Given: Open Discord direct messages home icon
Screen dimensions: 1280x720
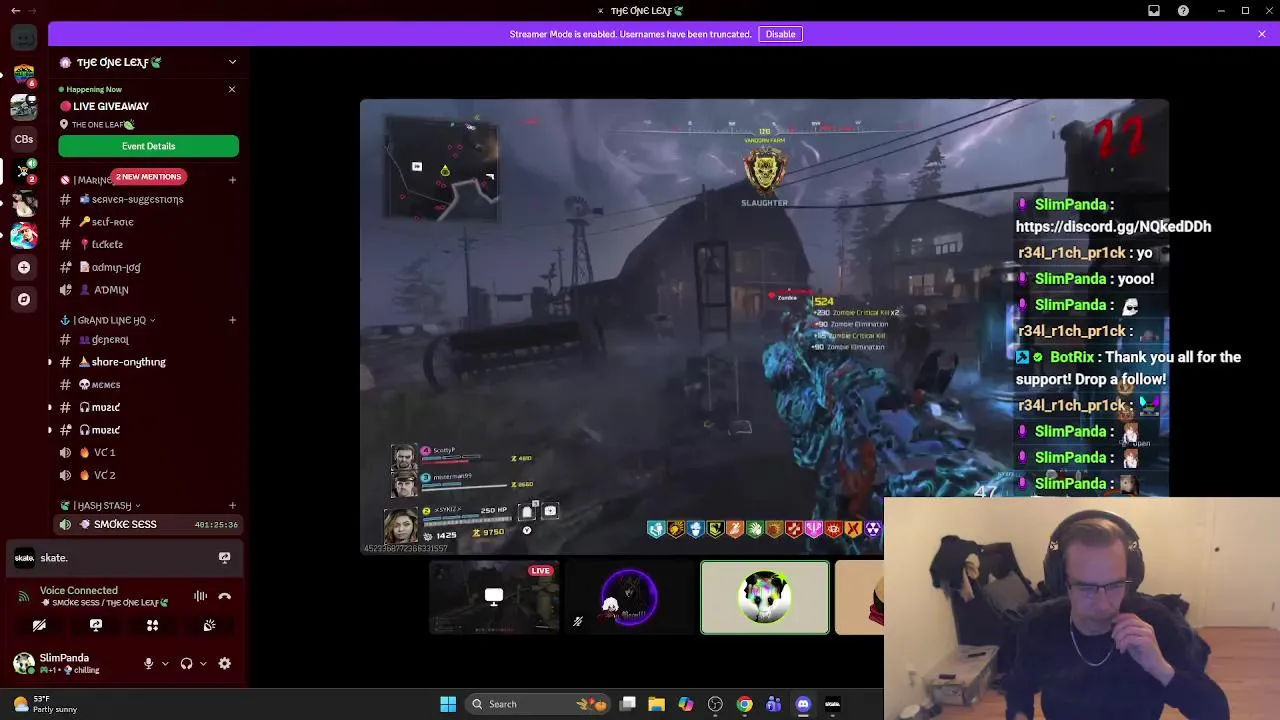Looking at the screenshot, I should [24, 38].
